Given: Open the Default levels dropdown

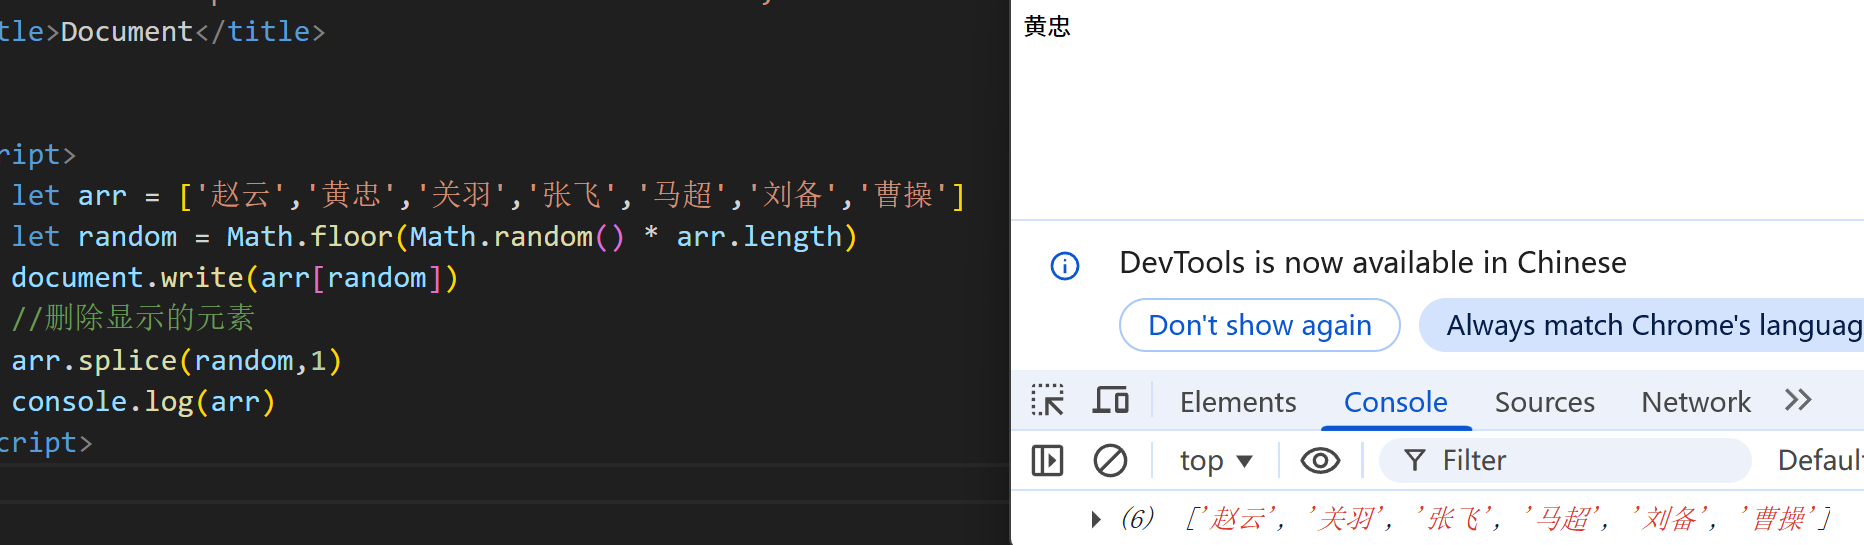Looking at the screenshot, I should [1820, 460].
